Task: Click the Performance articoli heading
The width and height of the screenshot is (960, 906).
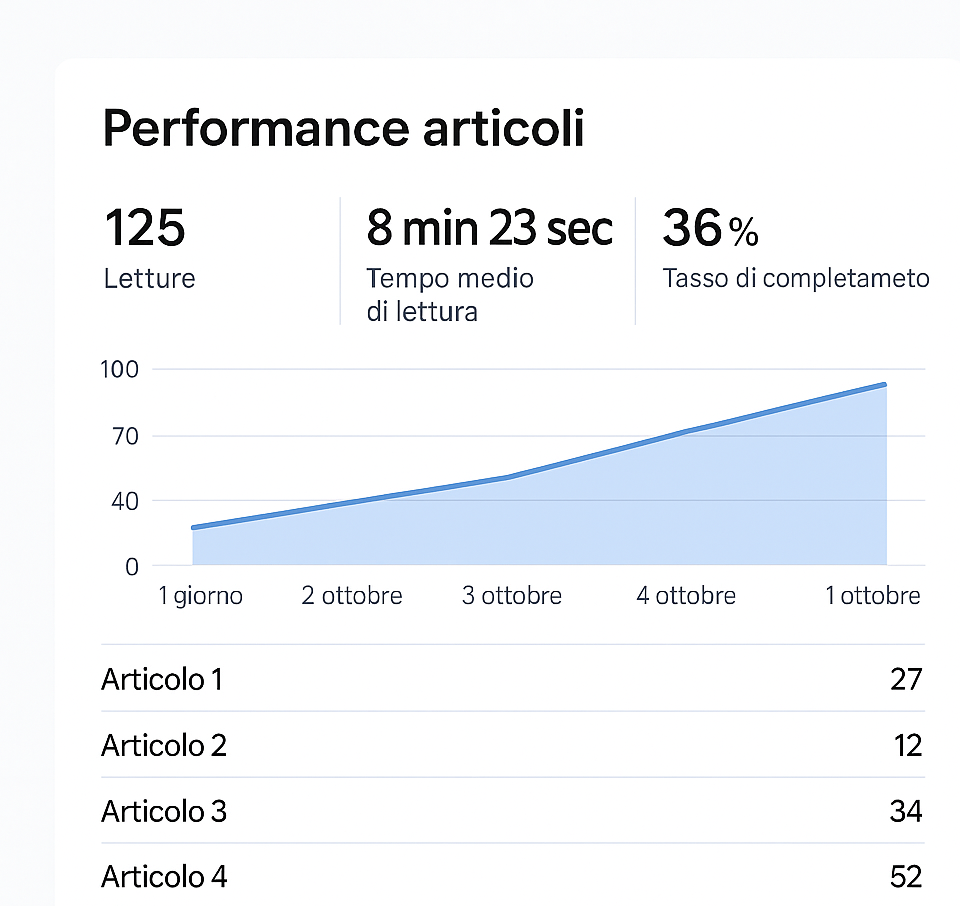Action: (x=343, y=129)
